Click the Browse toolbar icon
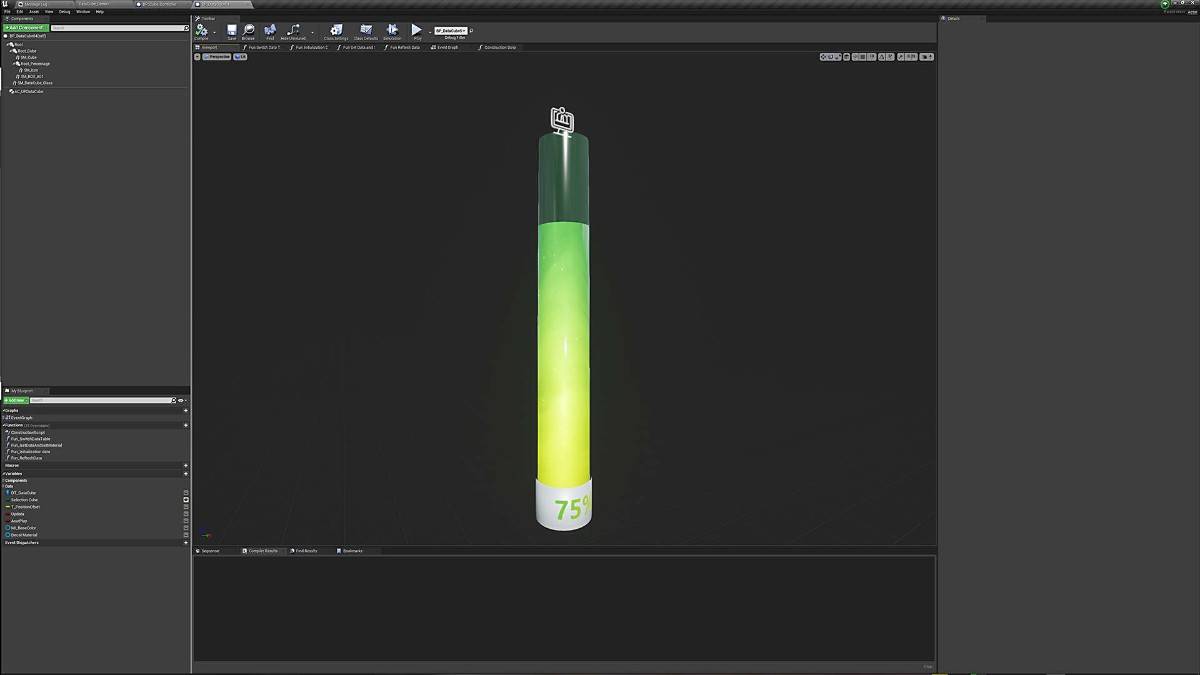The width and height of the screenshot is (1200, 675). coord(248,32)
